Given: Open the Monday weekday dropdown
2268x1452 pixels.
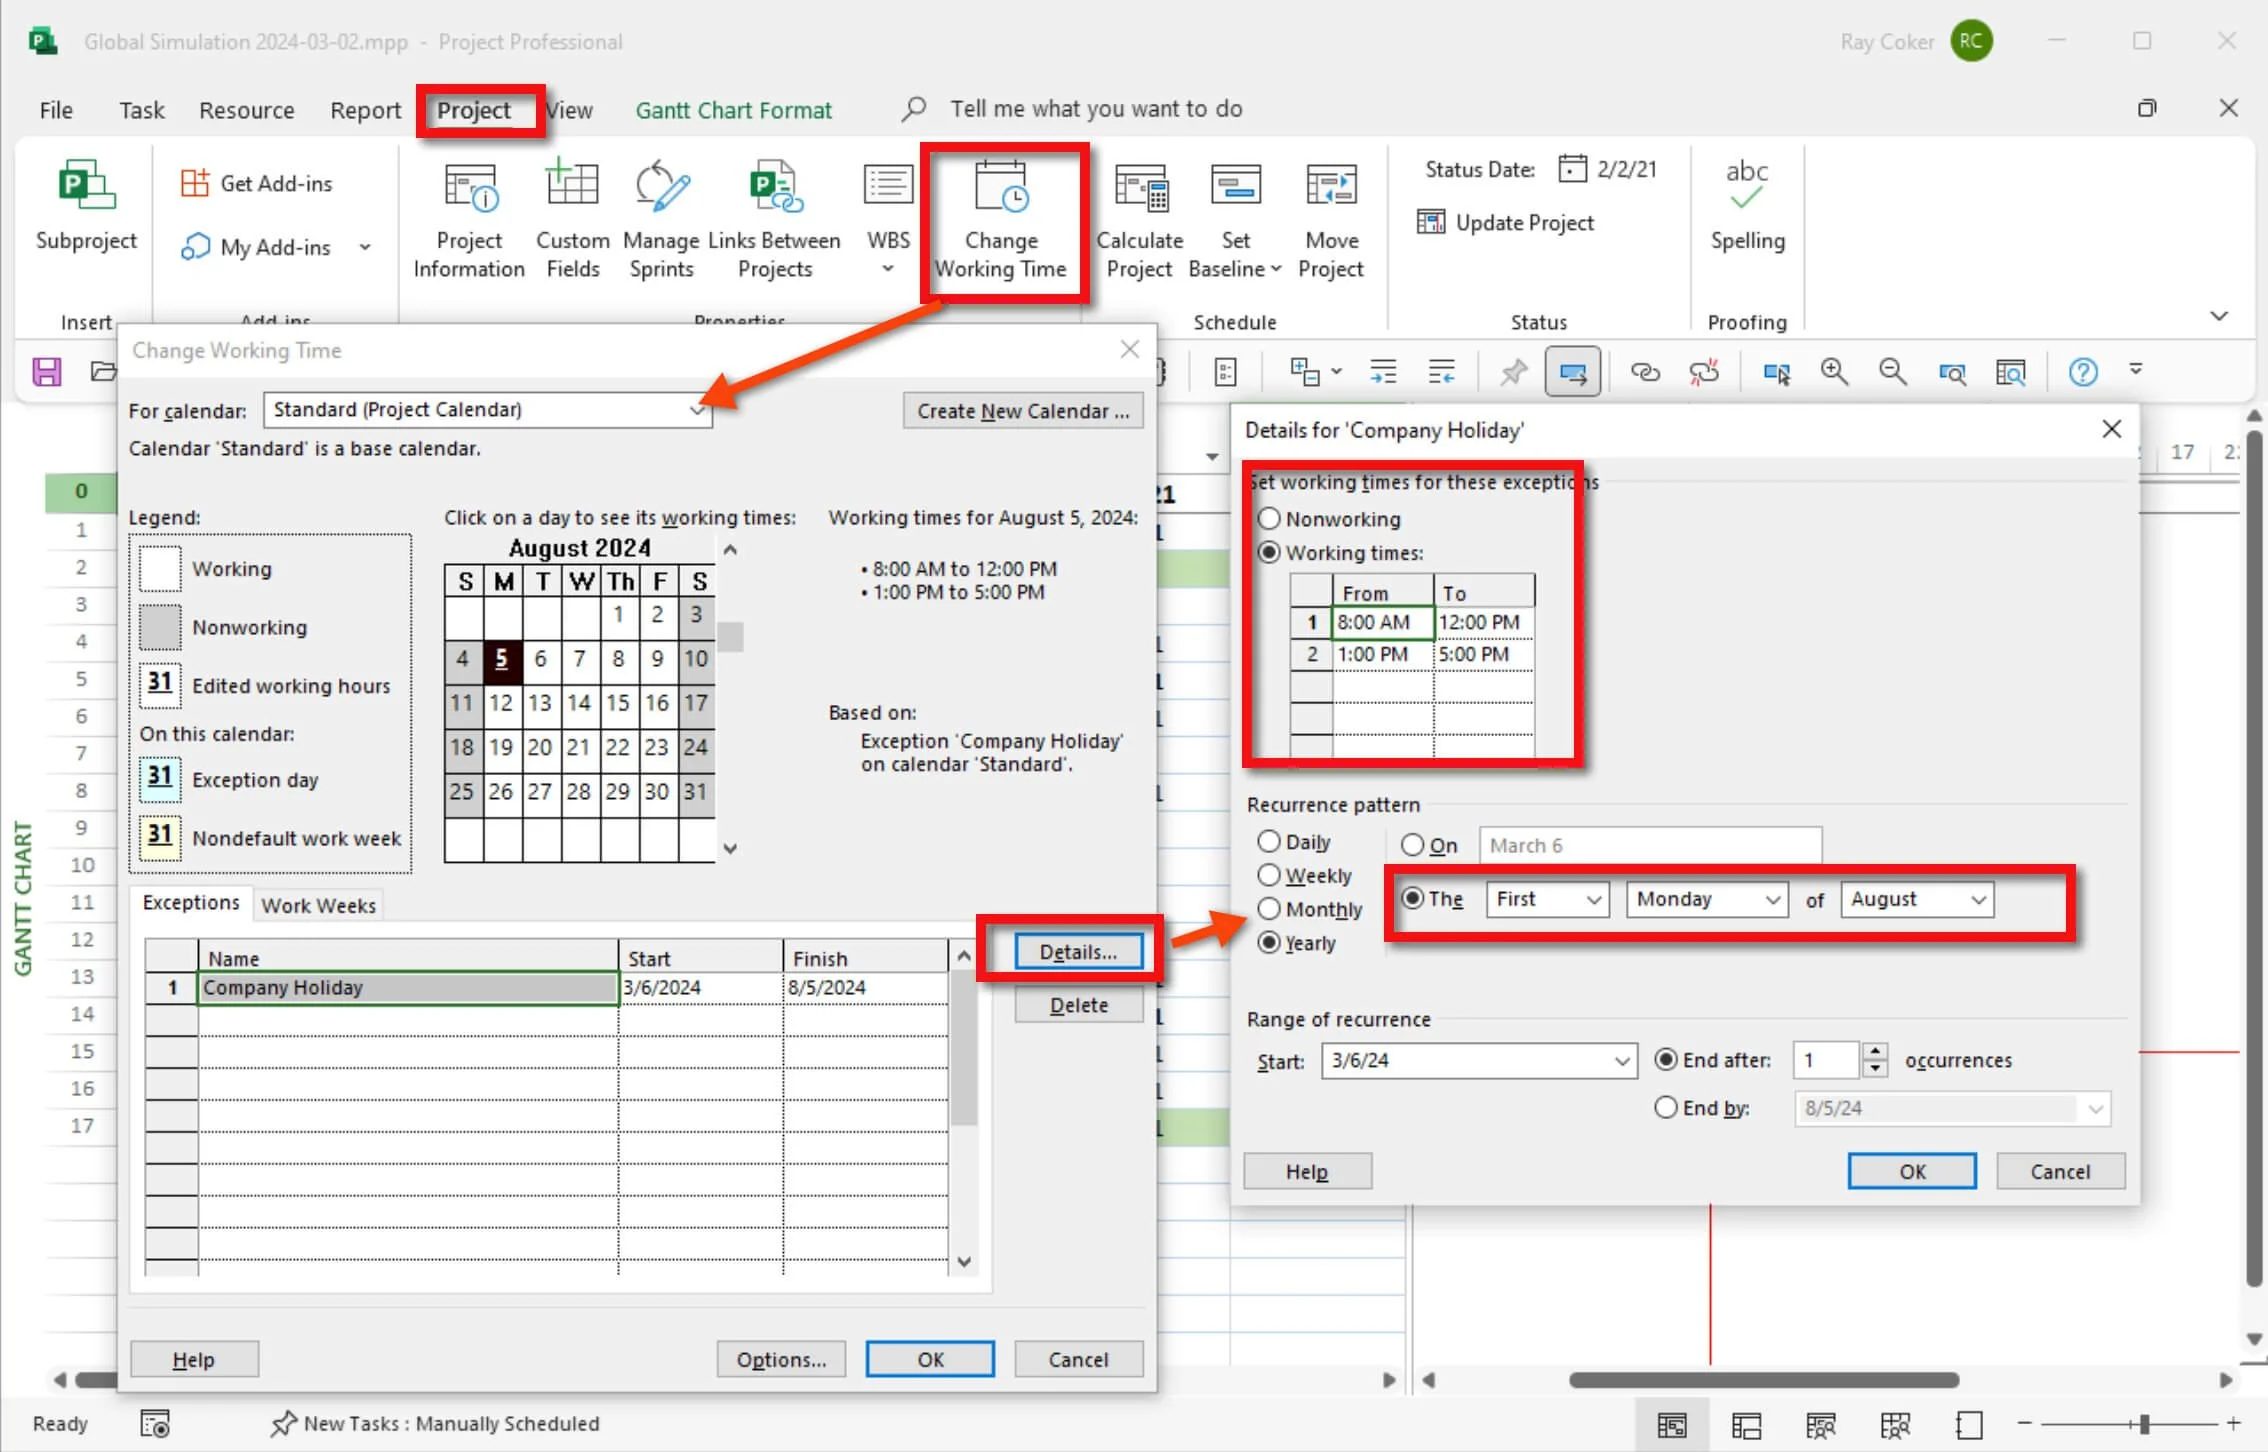Looking at the screenshot, I should click(x=1772, y=899).
